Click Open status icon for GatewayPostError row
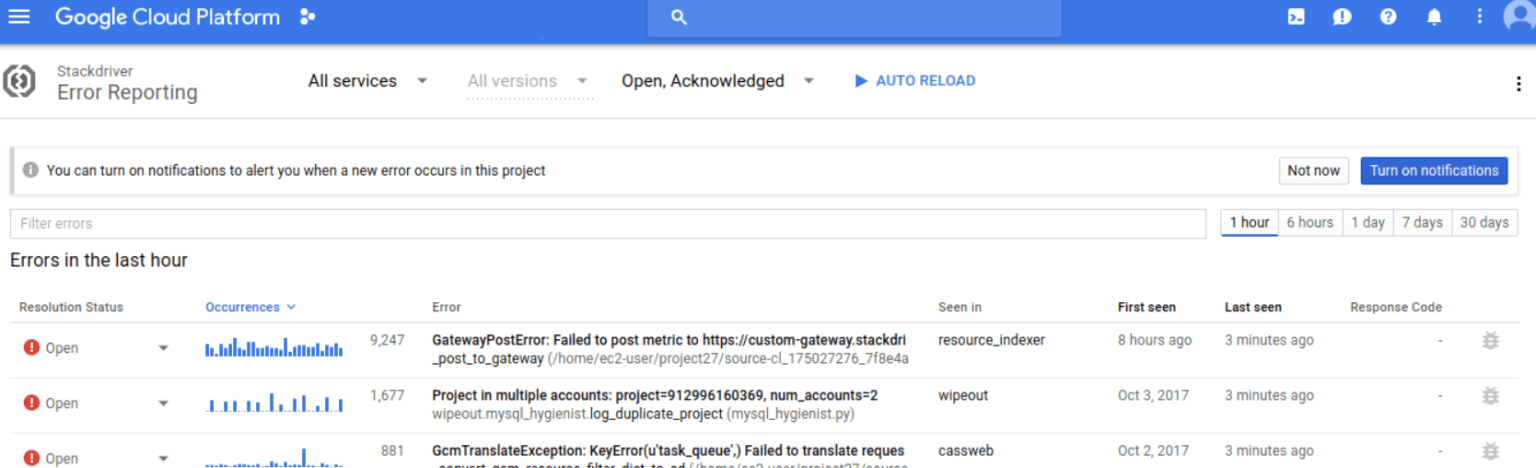This screenshot has height=468, width=1536. coord(31,347)
